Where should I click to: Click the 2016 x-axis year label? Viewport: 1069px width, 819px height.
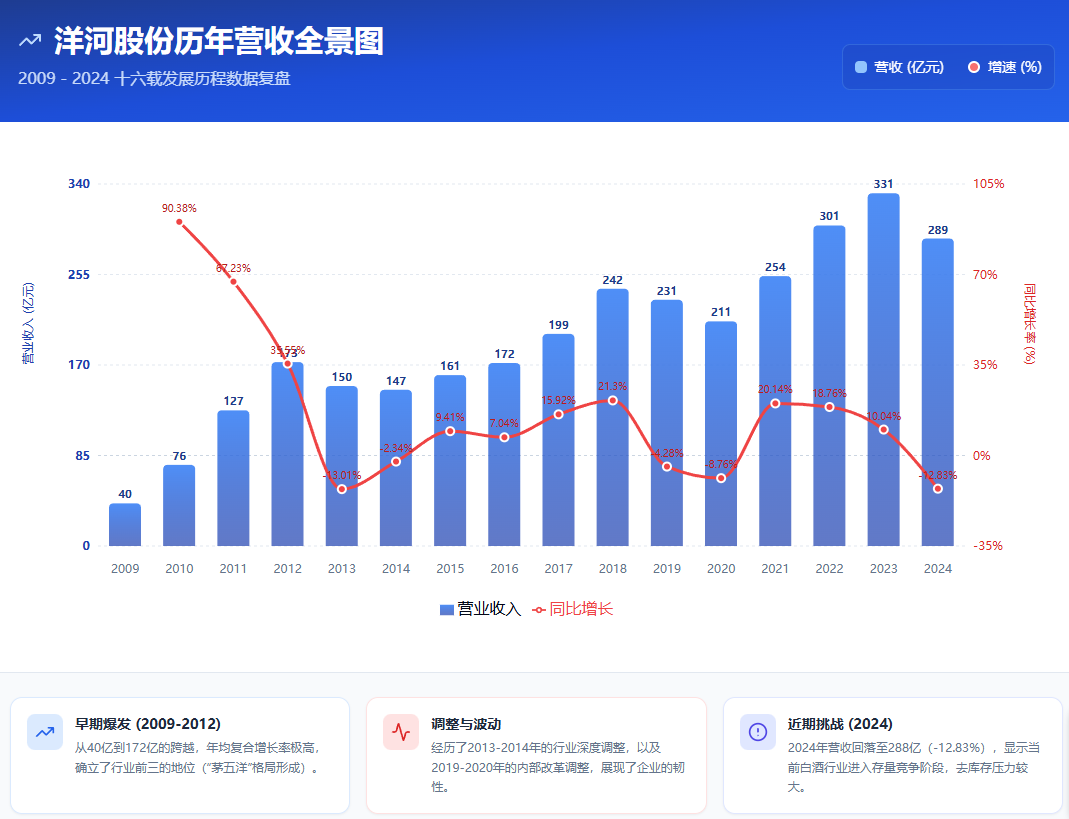[504, 568]
